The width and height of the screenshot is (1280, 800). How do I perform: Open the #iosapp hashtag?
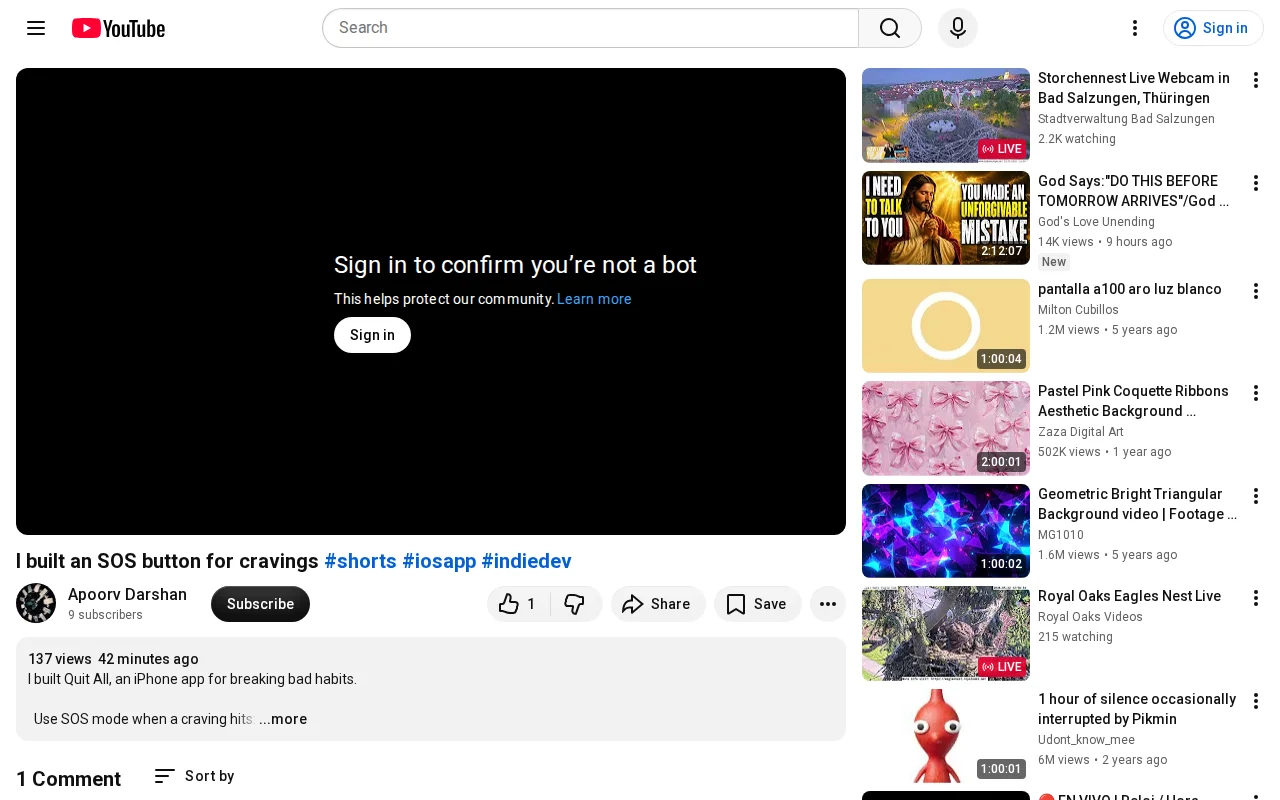click(x=439, y=561)
